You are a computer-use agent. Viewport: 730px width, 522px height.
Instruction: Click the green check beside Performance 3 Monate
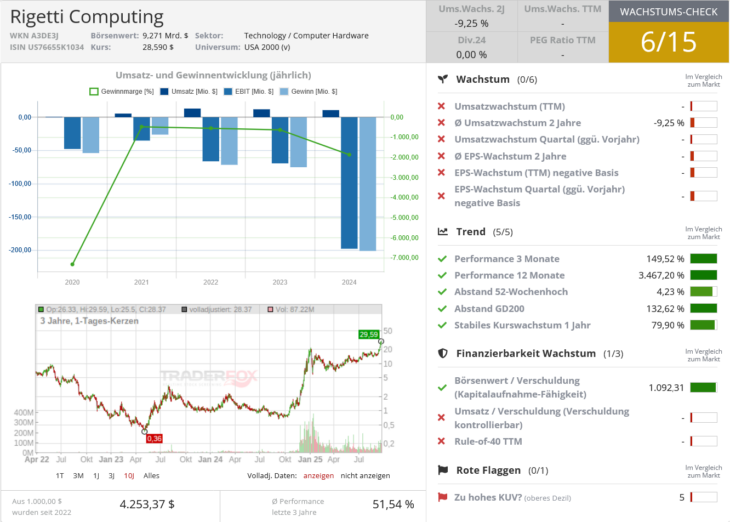pyautogui.click(x=442, y=259)
